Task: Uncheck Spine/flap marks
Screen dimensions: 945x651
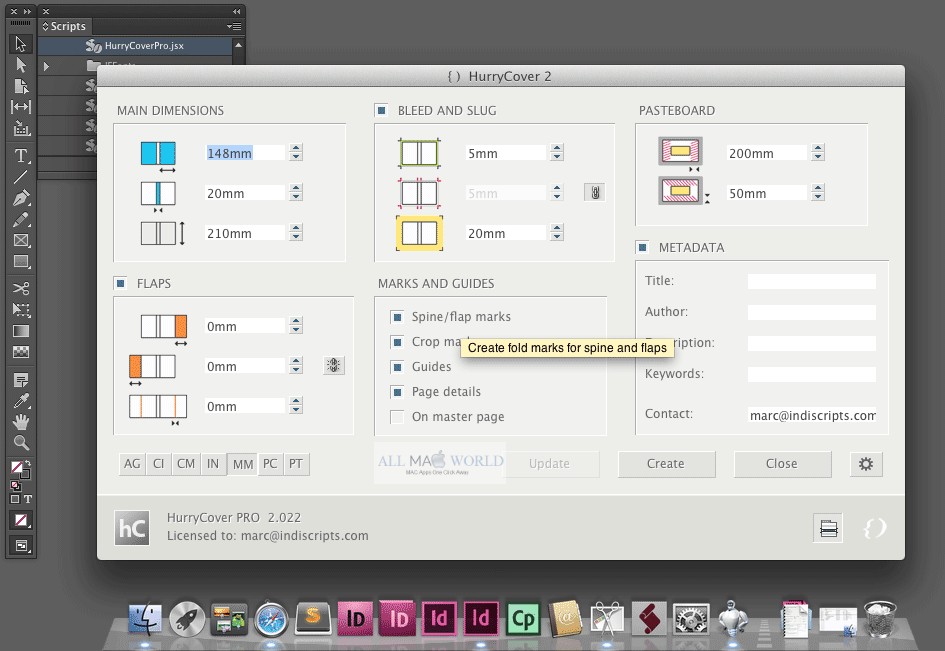Action: pyautogui.click(x=397, y=317)
